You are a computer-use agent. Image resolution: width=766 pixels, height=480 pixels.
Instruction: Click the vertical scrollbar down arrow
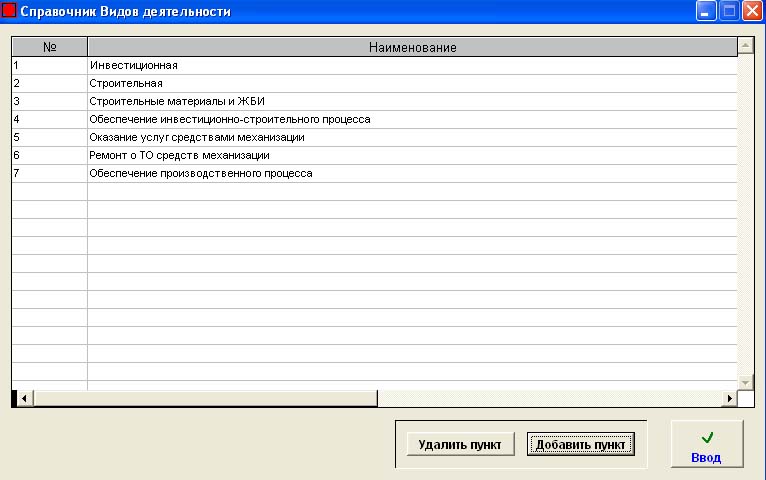[x=745, y=382]
